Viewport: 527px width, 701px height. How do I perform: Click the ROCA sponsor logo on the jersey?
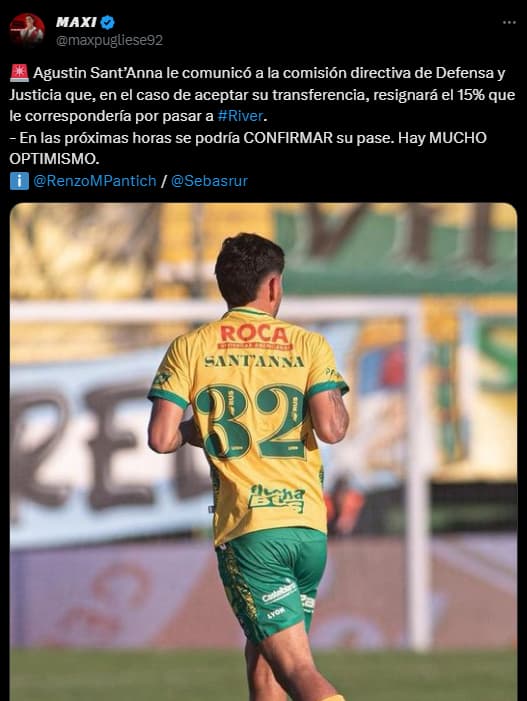255,336
